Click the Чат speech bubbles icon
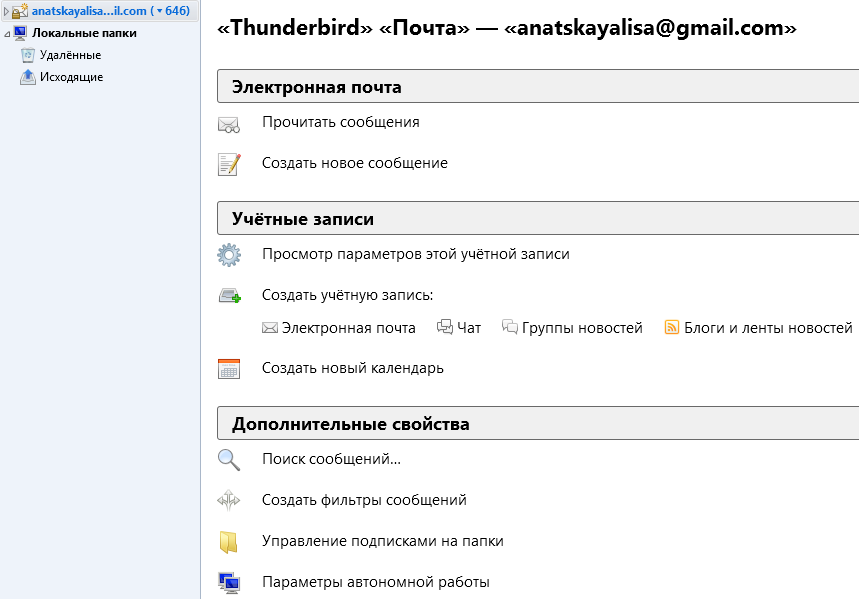859x599 pixels. coord(444,327)
